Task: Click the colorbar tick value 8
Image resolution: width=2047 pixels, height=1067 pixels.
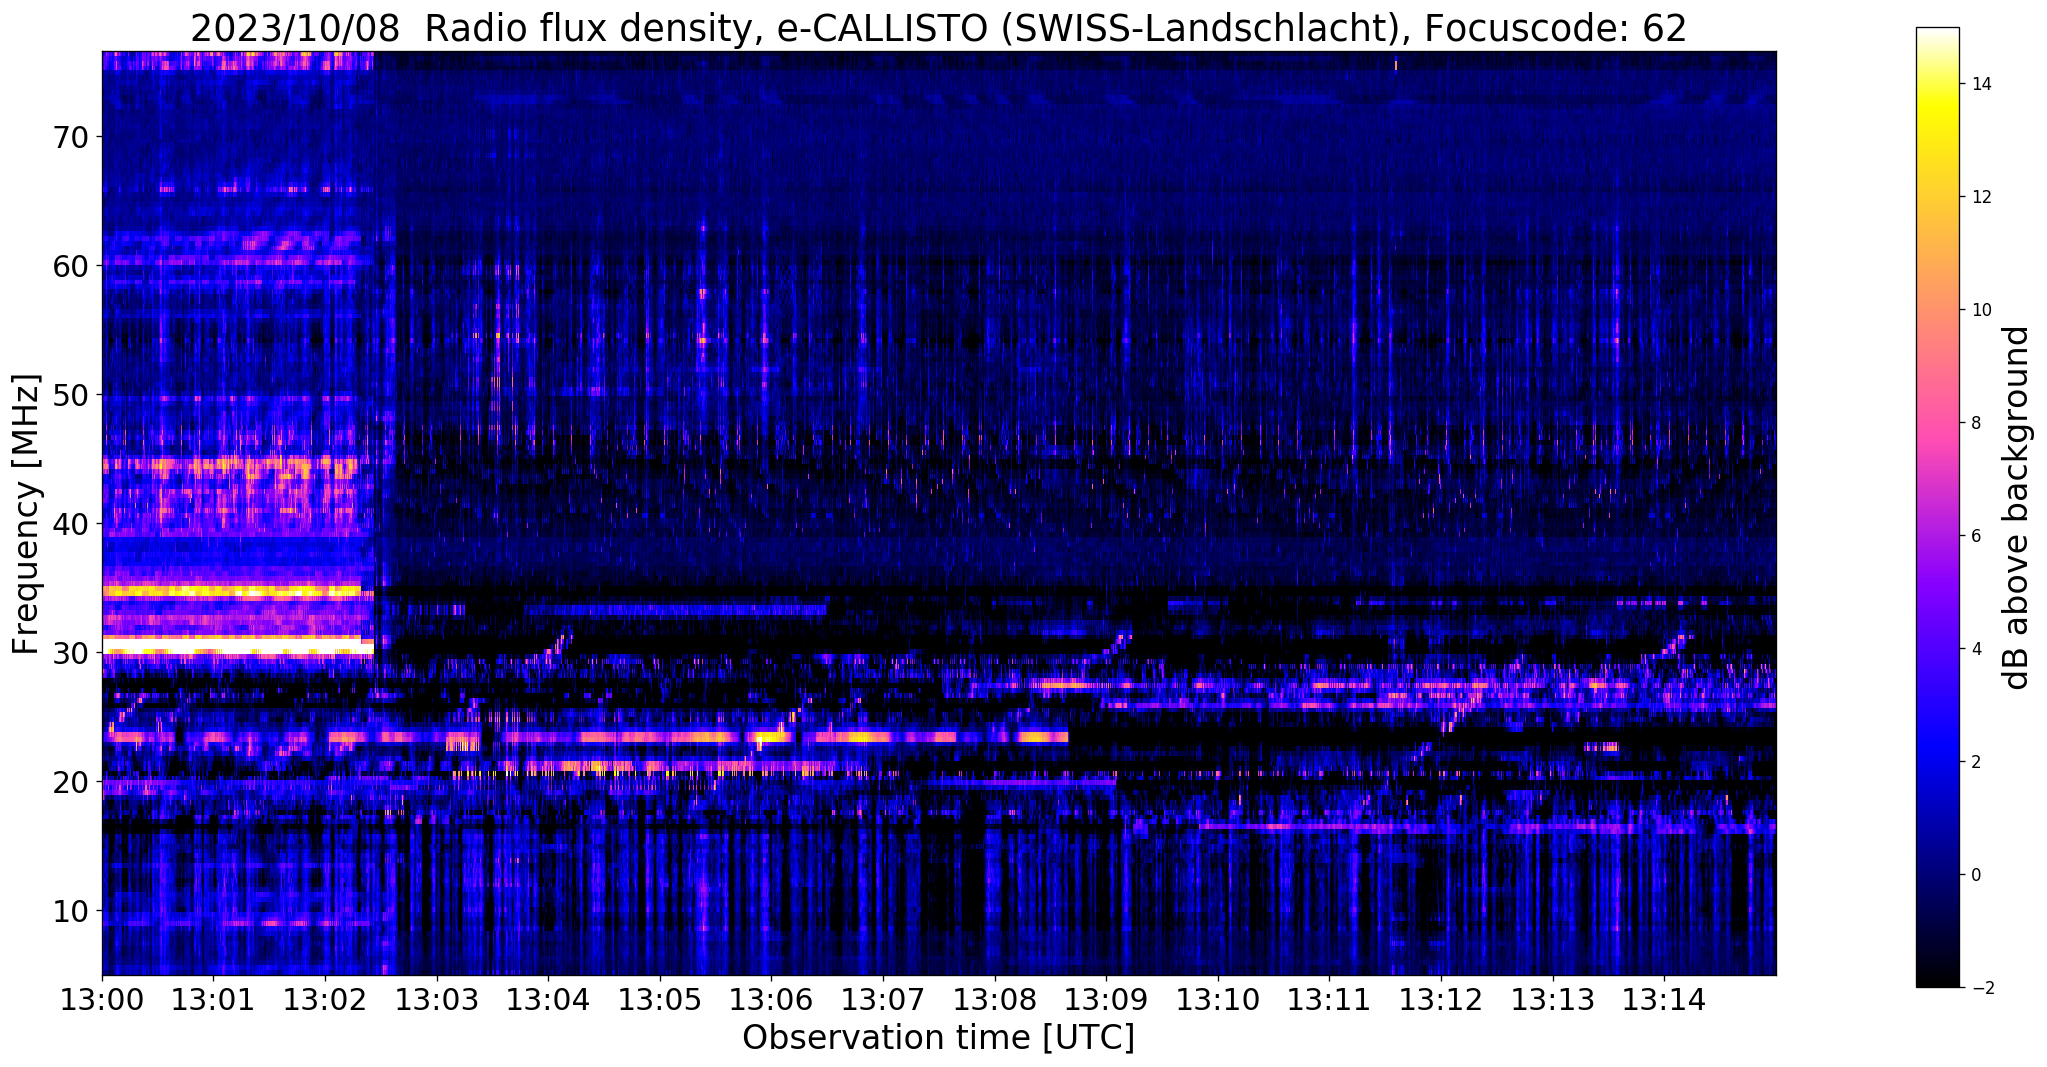Action: pos(1975,423)
